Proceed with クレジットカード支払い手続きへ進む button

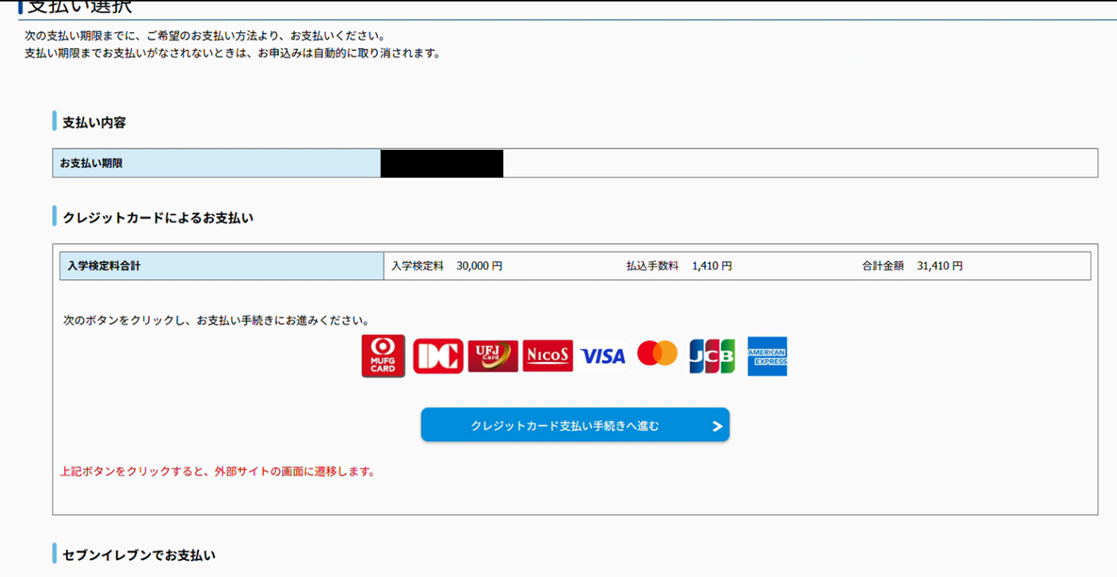tap(565, 426)
